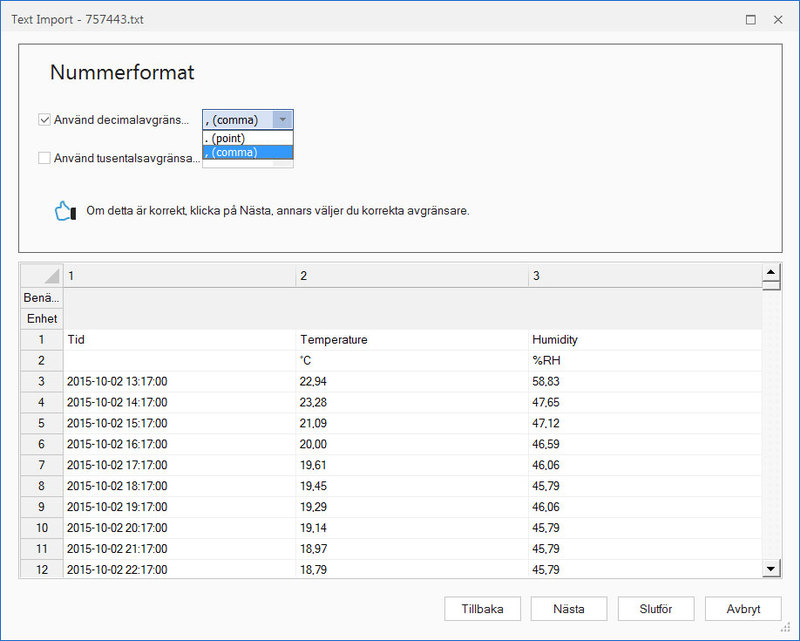Select column header 3

click(x=645, y=276)
